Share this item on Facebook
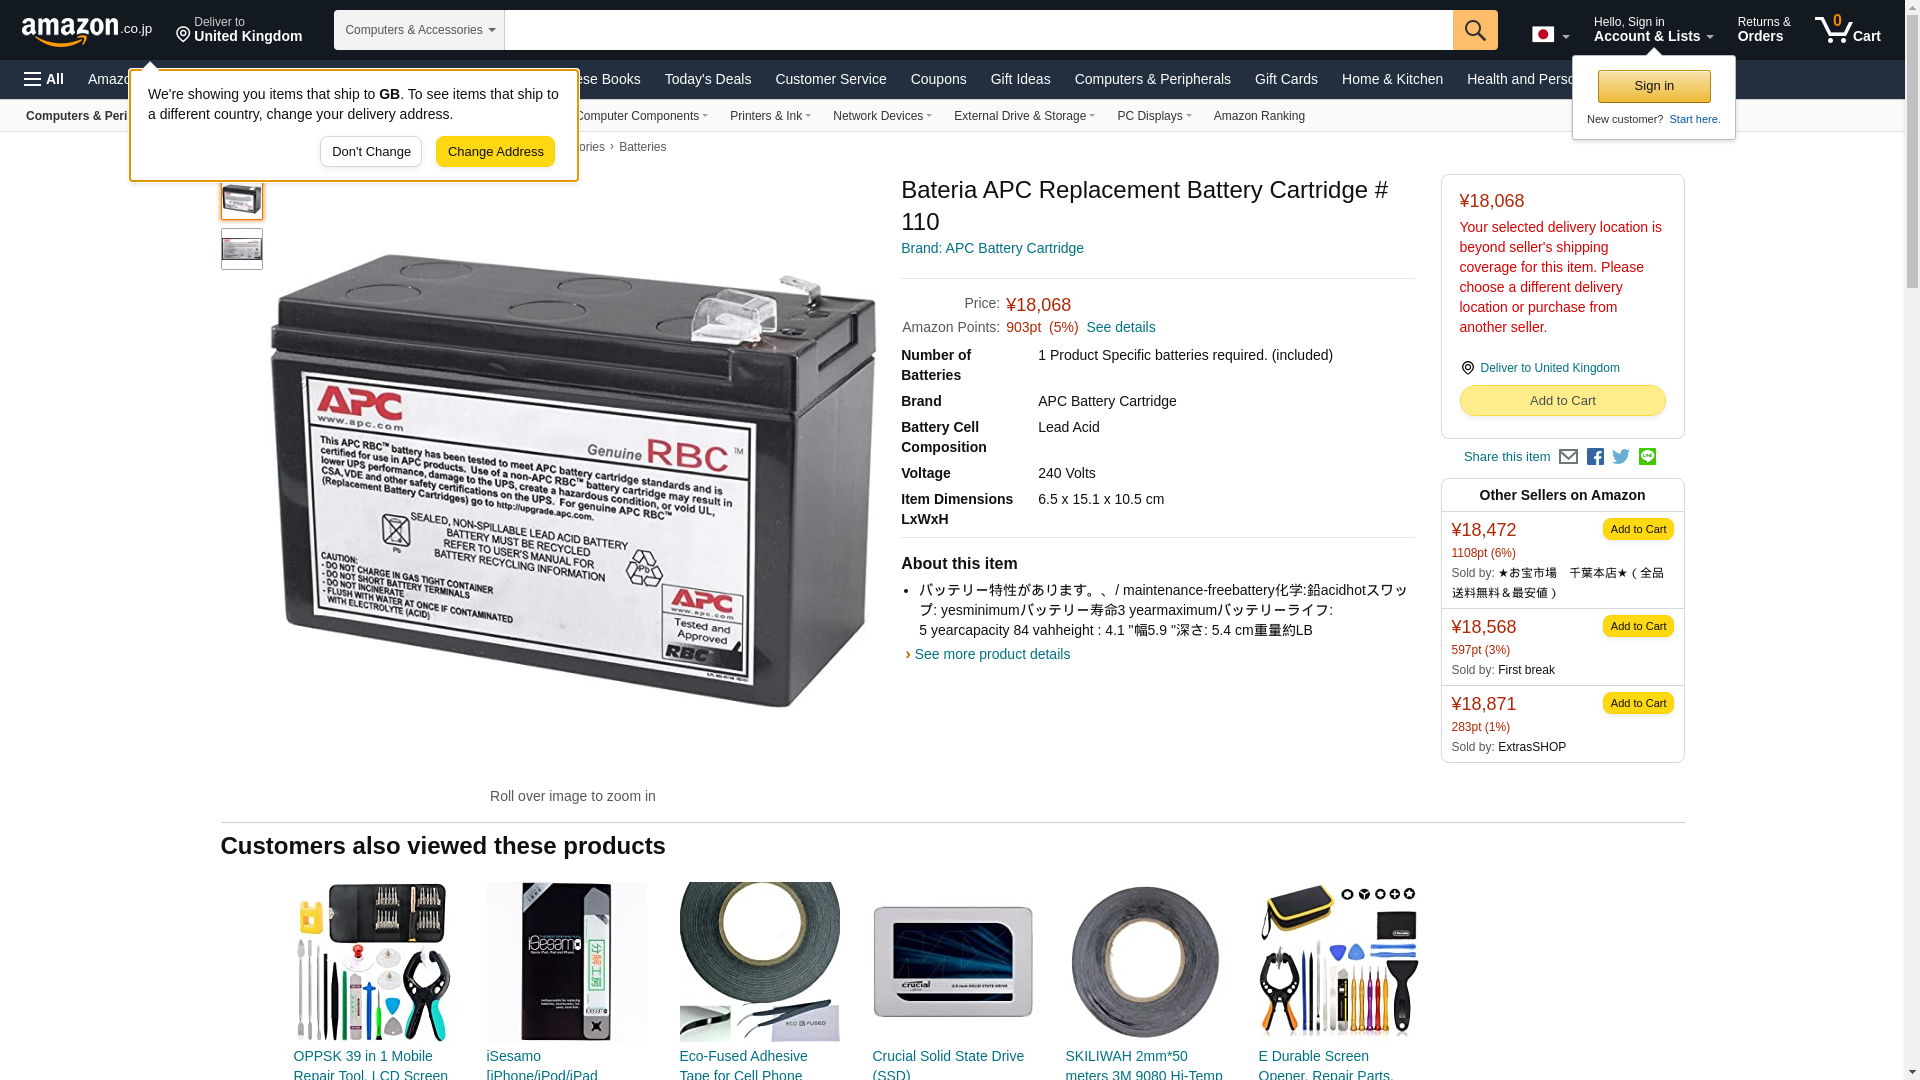 (x=1595, y=457)
